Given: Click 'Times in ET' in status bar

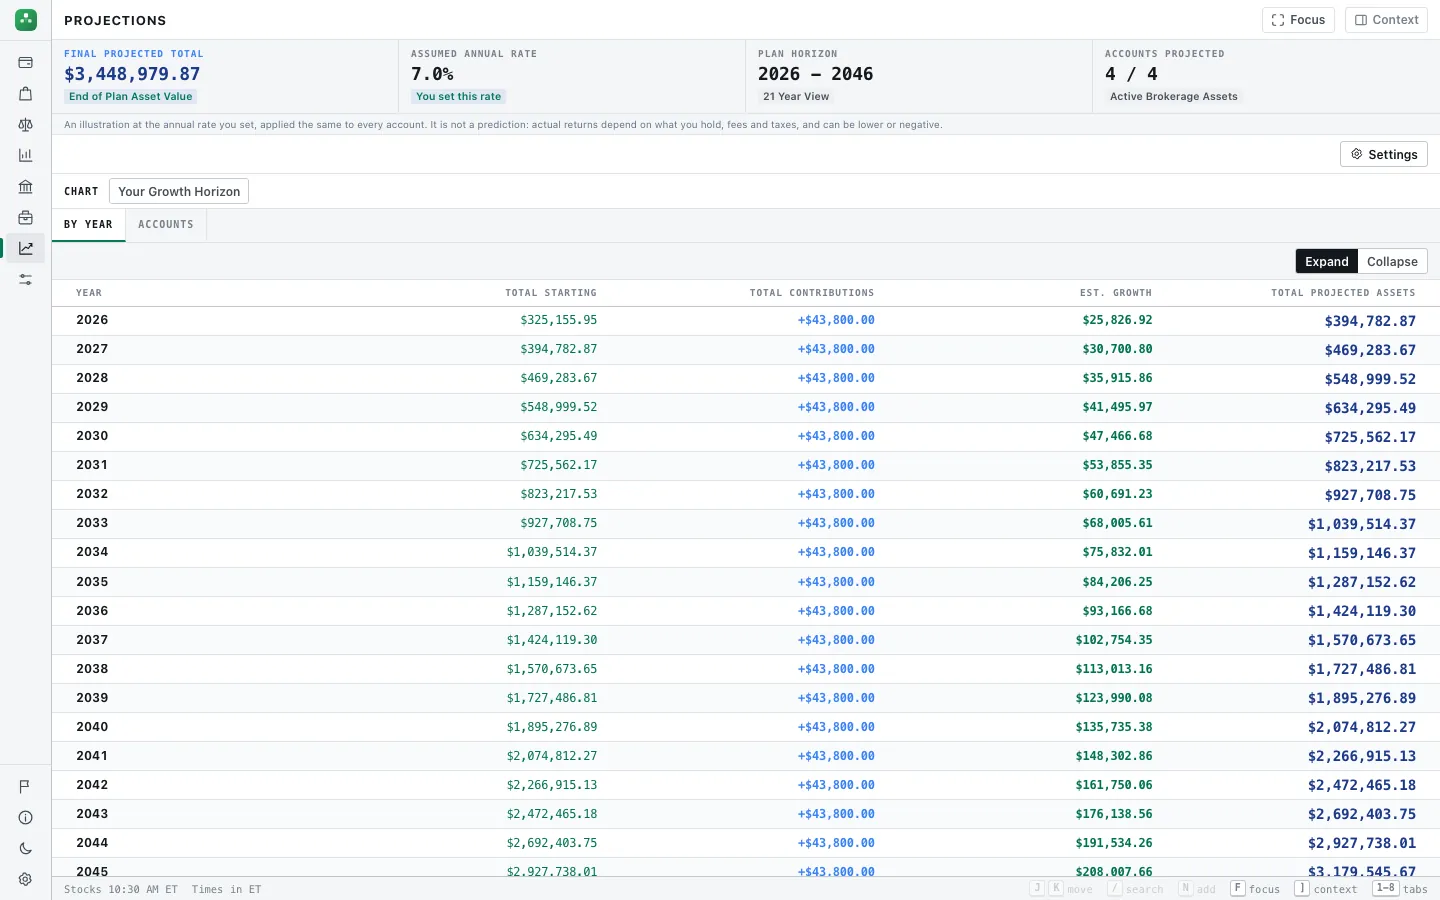Looking at the screenshot, I should 226,889.
